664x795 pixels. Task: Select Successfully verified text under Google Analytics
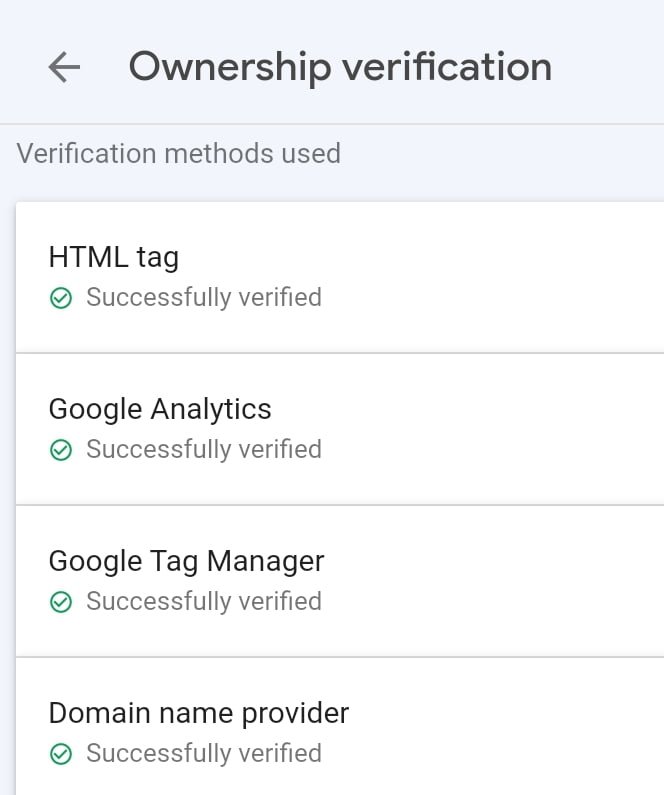[204, 450]
